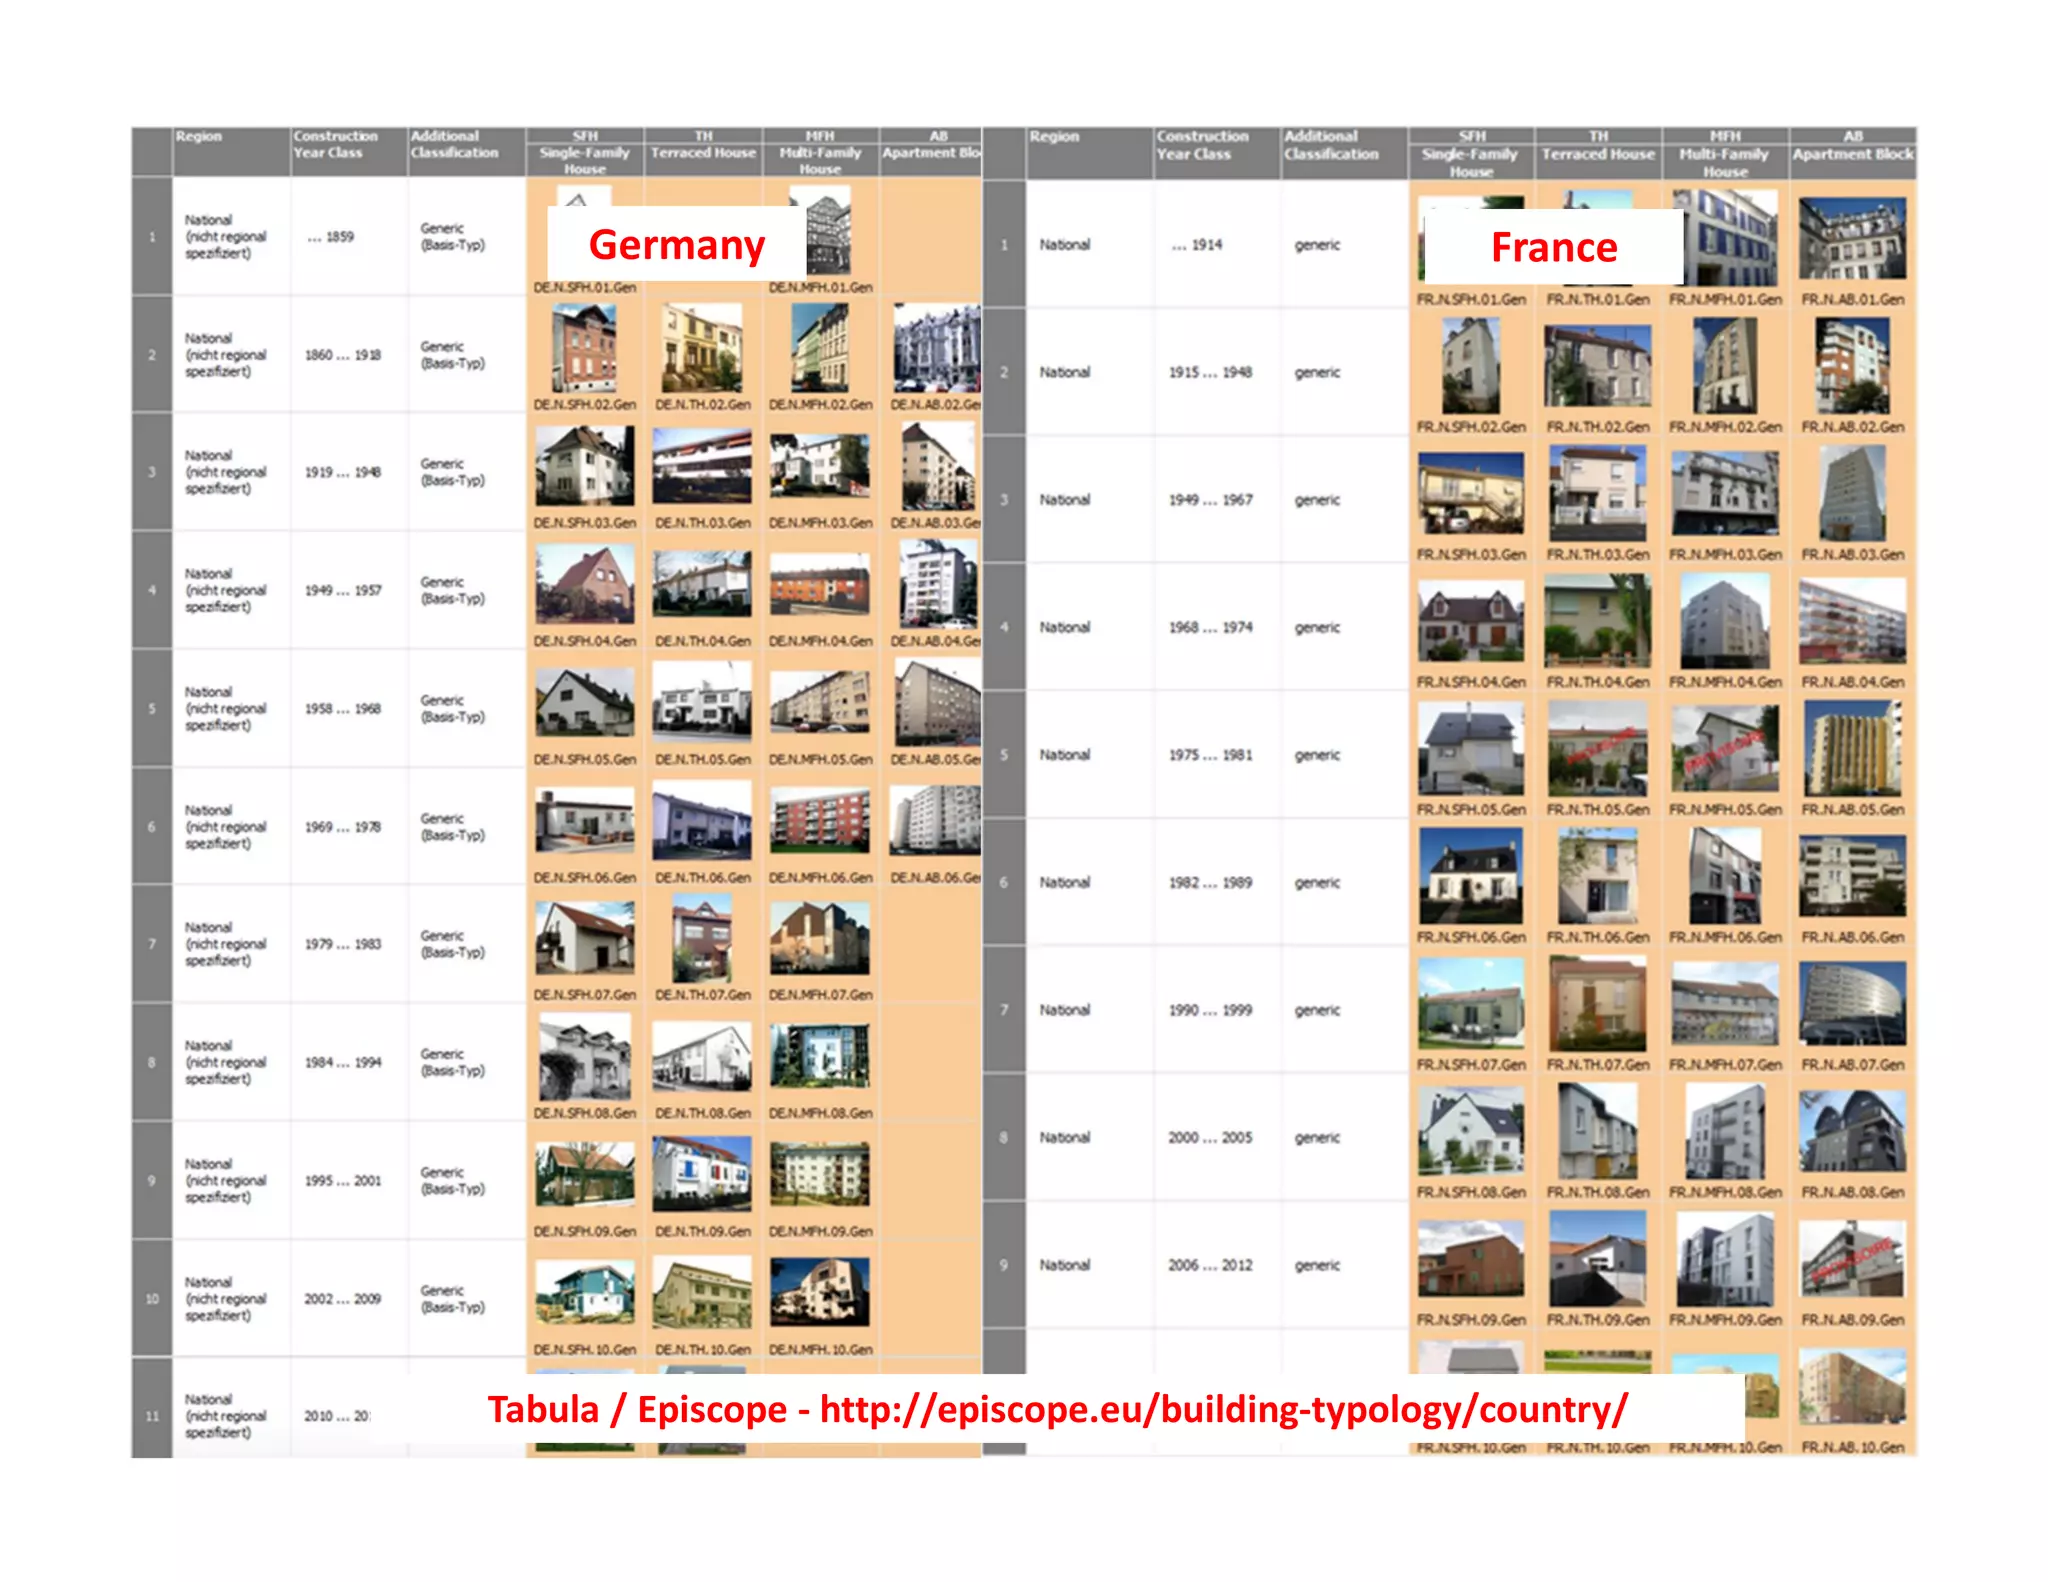Click the DE.N.SFH.08.Gen black-and-white photo

[584, 1057]
